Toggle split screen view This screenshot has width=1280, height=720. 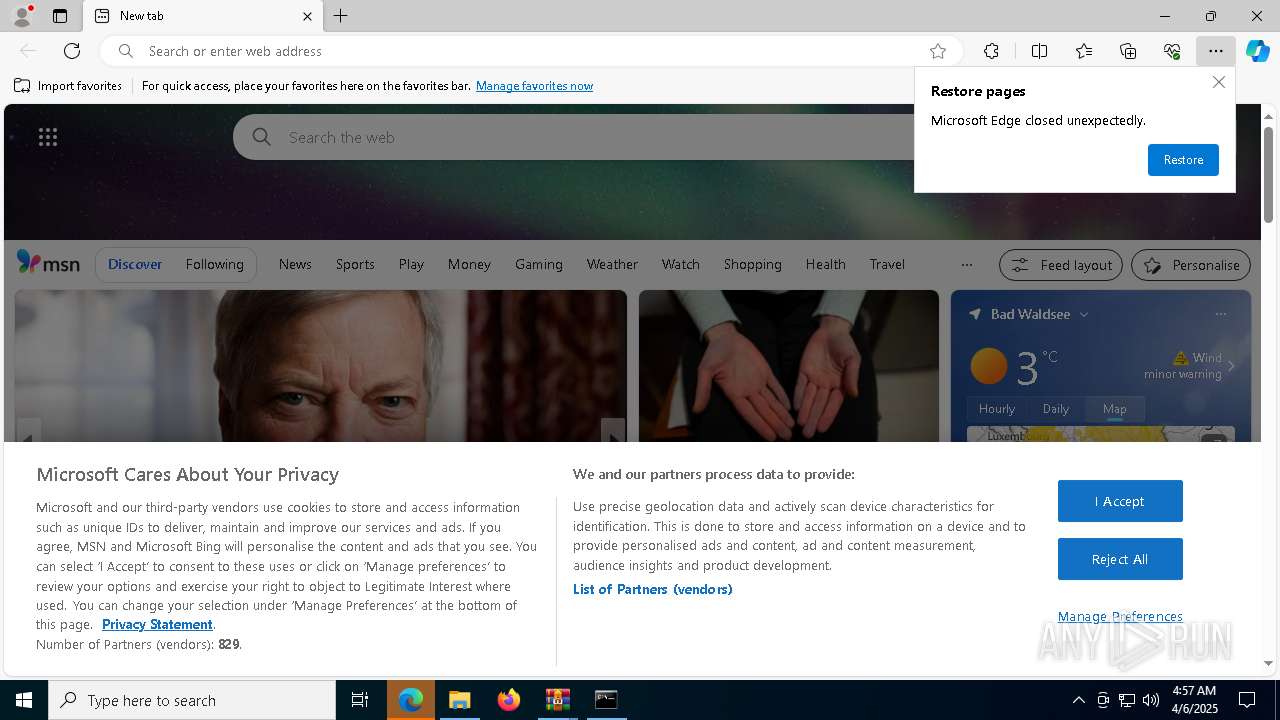click(1039, 51)
